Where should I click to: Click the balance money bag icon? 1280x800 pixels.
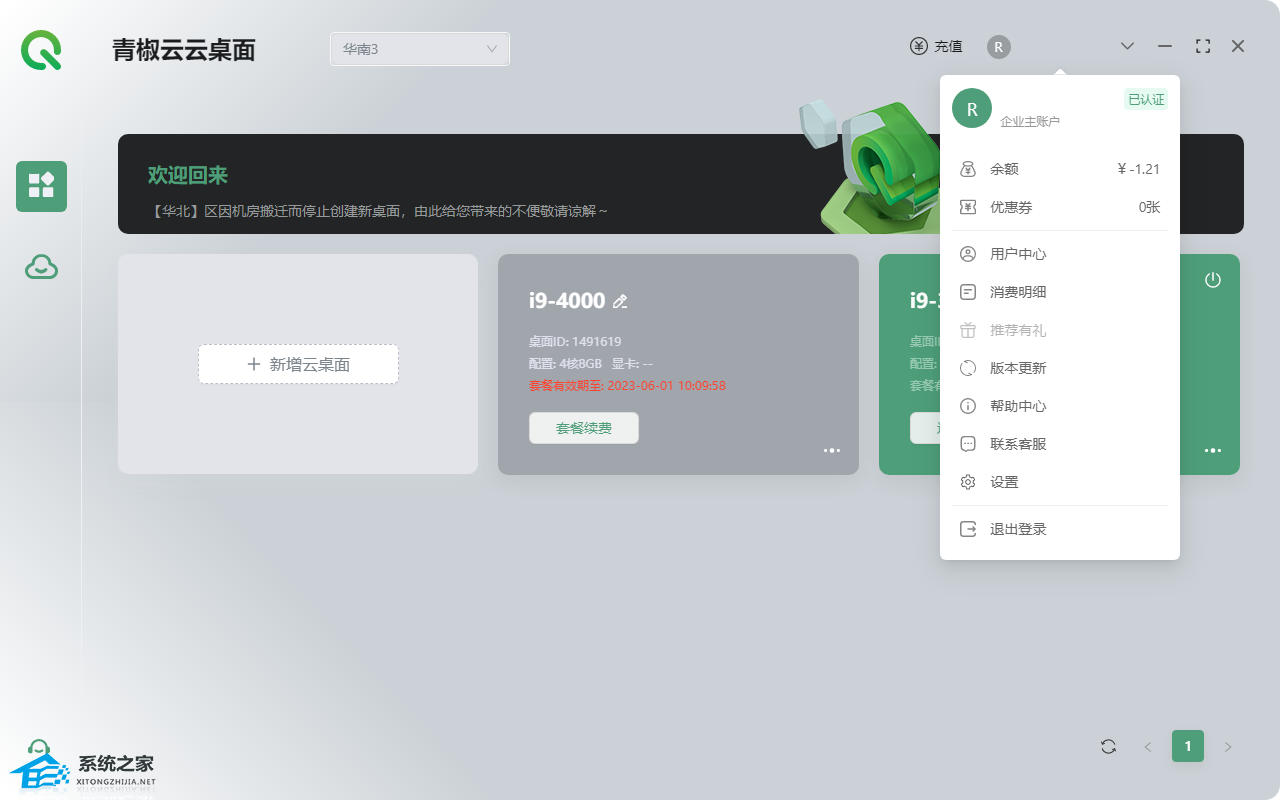point(968,170)
